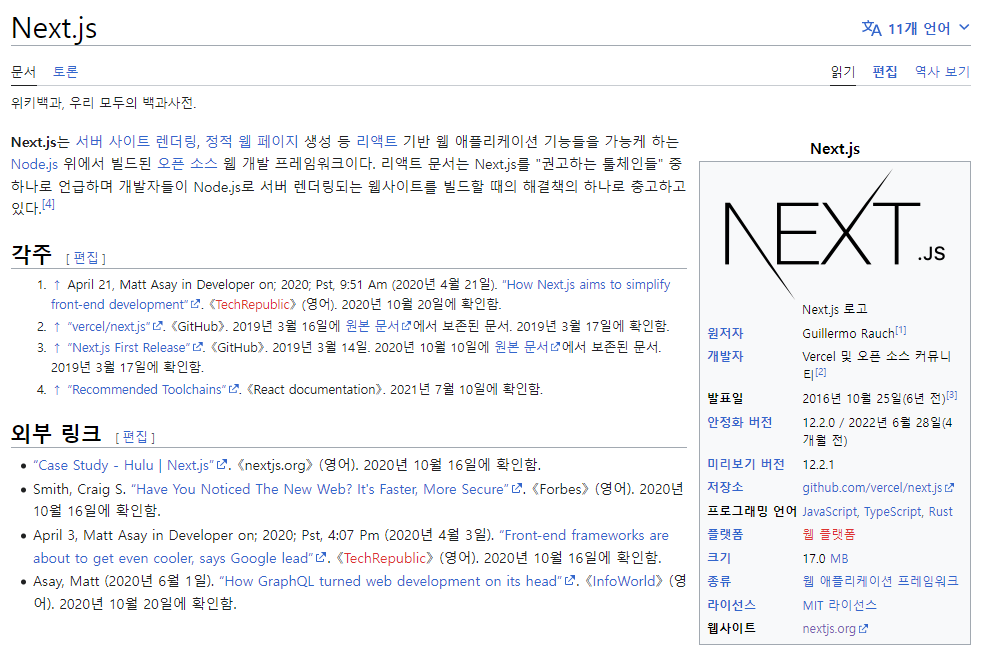Open the 11개 언어 language dropdown
982x652 pixels.
point(916,28)
